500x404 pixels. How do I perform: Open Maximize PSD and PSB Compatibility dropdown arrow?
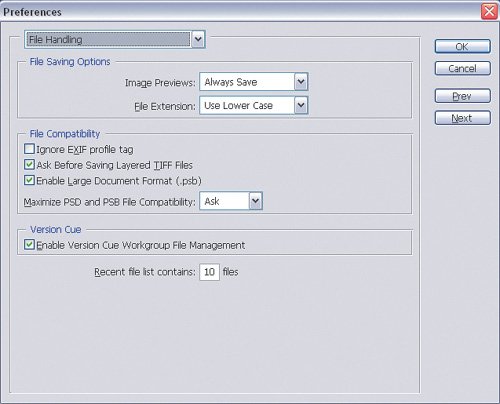pyautogui.click(x=255, y=201)
